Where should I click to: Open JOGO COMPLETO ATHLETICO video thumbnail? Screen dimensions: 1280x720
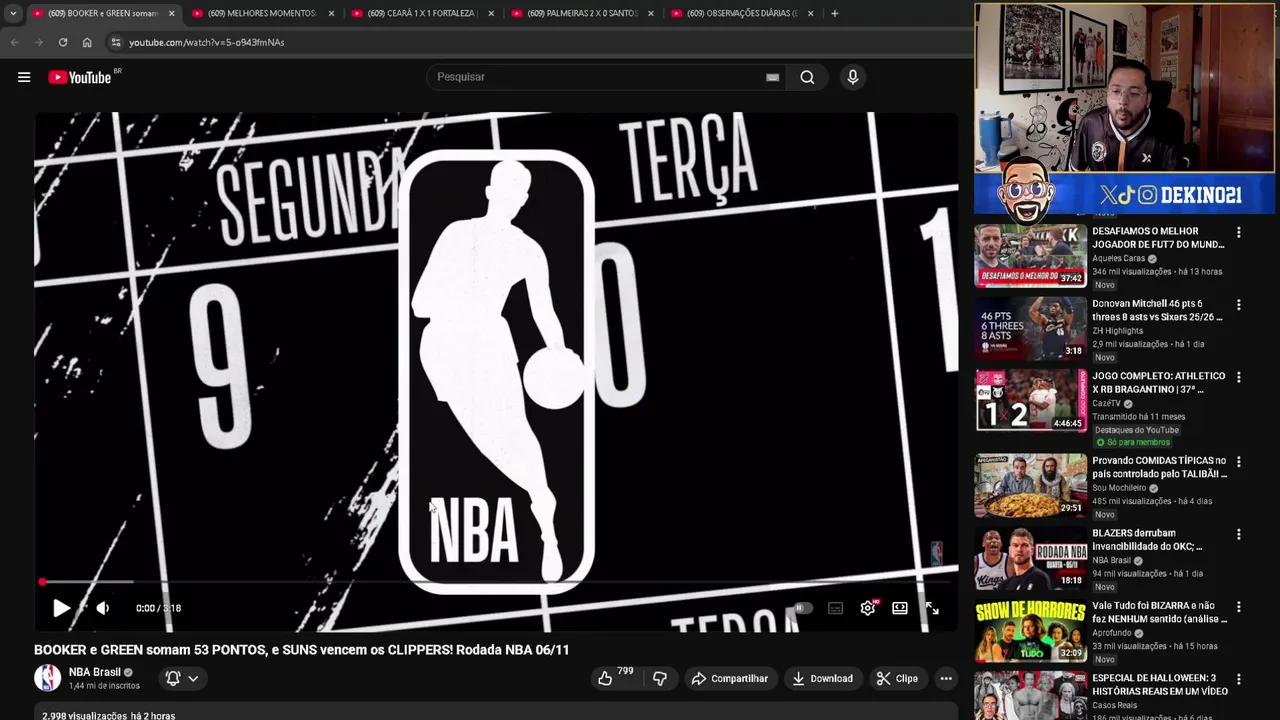tap(1031, 400)
